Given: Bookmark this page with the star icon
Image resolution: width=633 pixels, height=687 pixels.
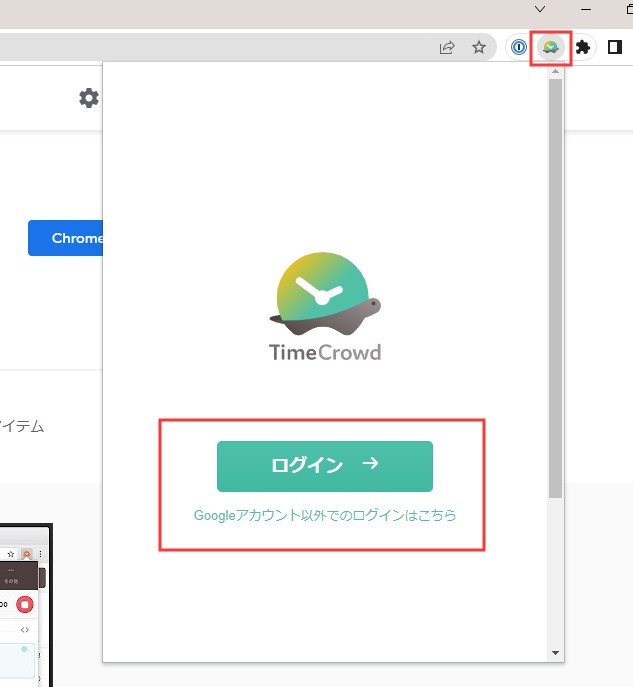Looking at the screenshot, I should [x=479, y=47].
